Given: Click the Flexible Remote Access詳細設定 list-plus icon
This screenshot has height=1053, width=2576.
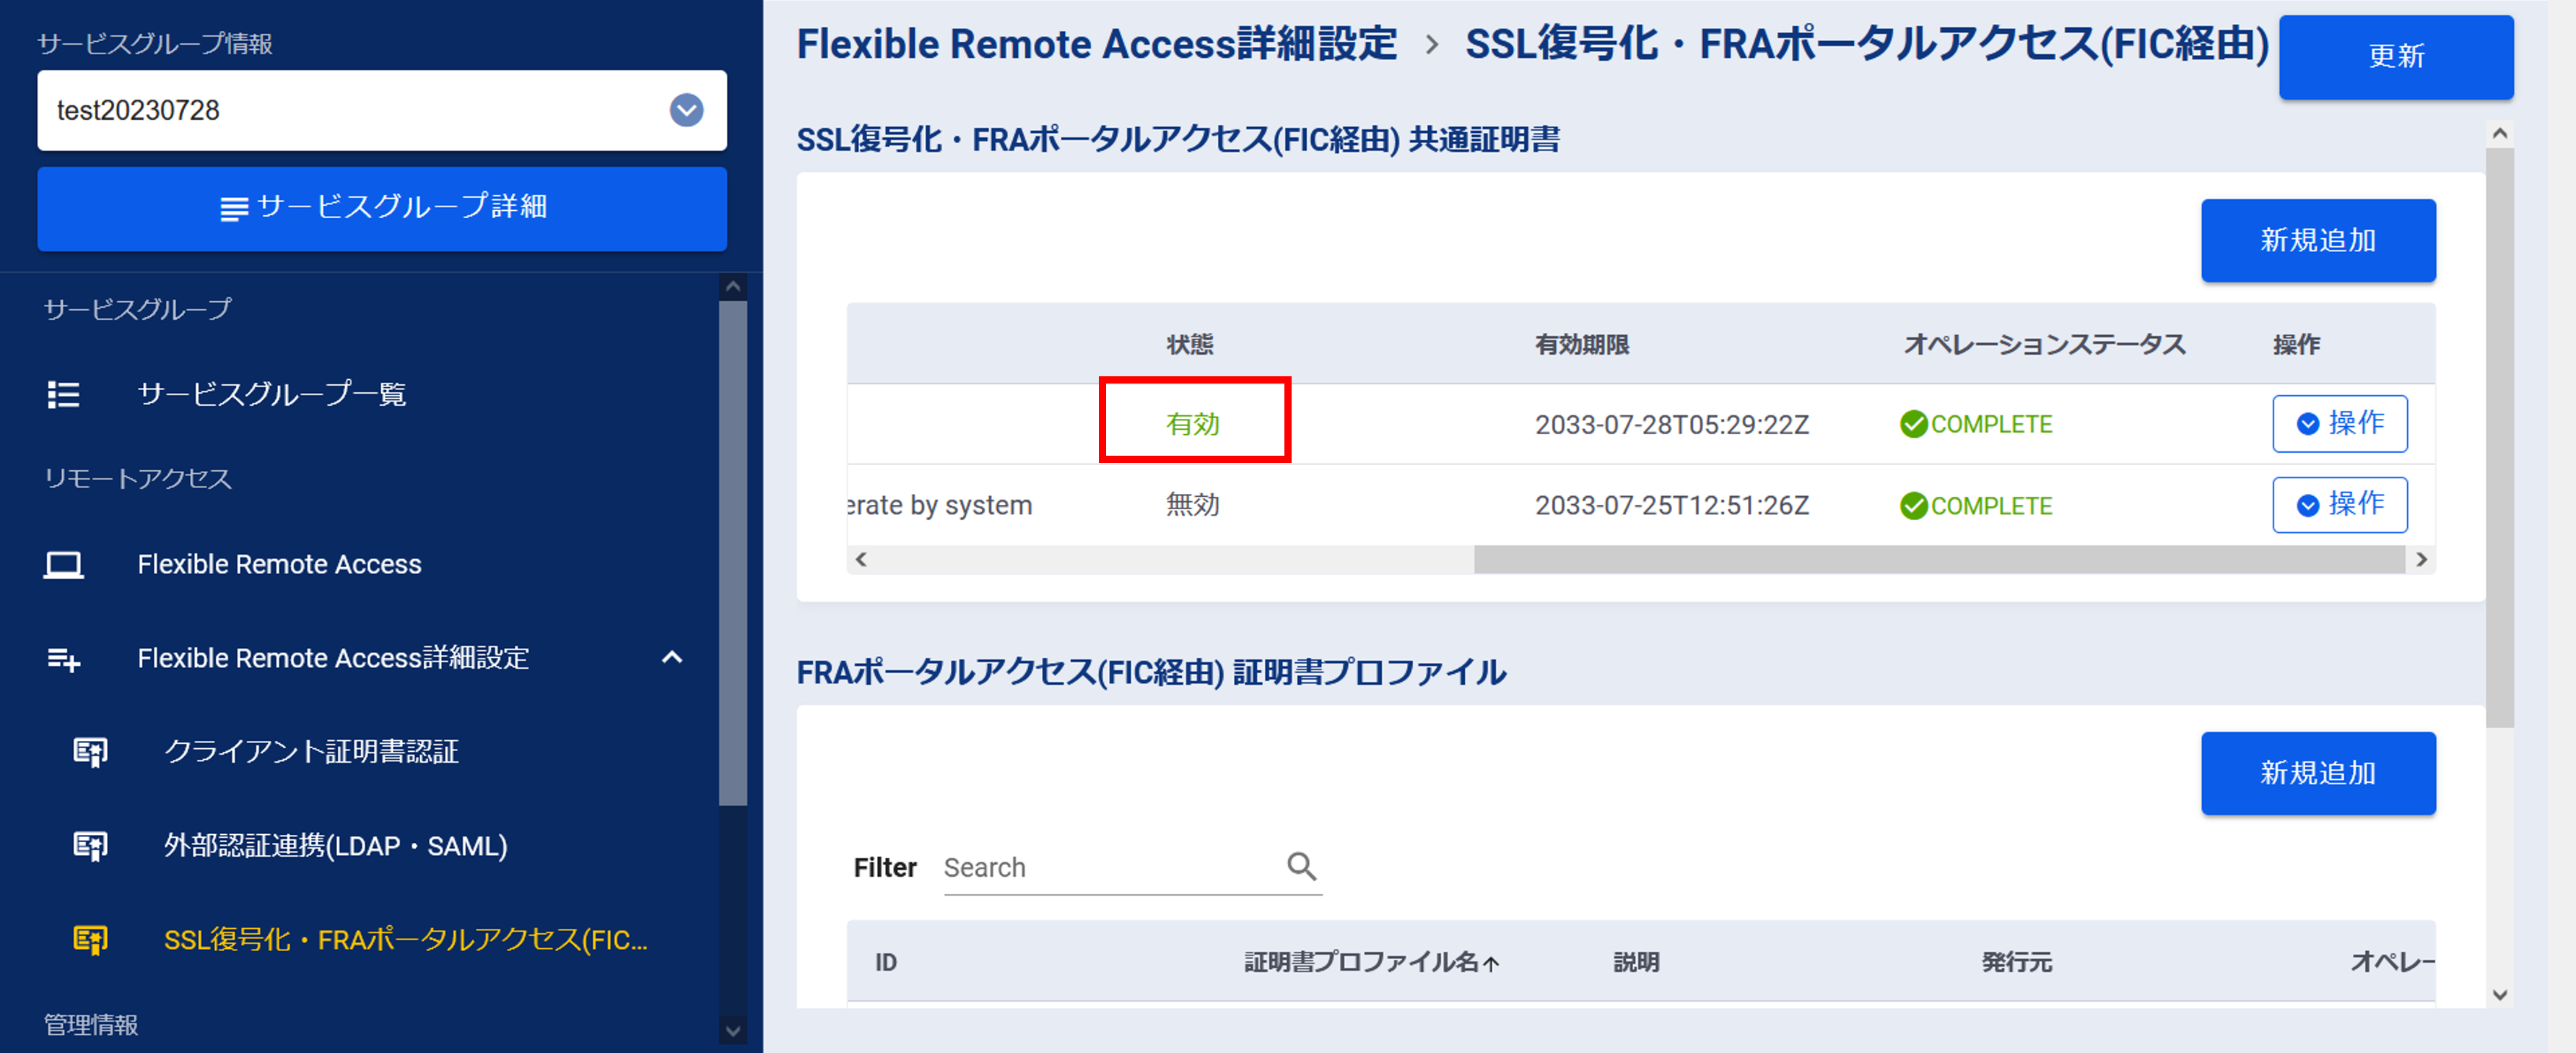Looking at the screenshot, I should pos(63,659).
